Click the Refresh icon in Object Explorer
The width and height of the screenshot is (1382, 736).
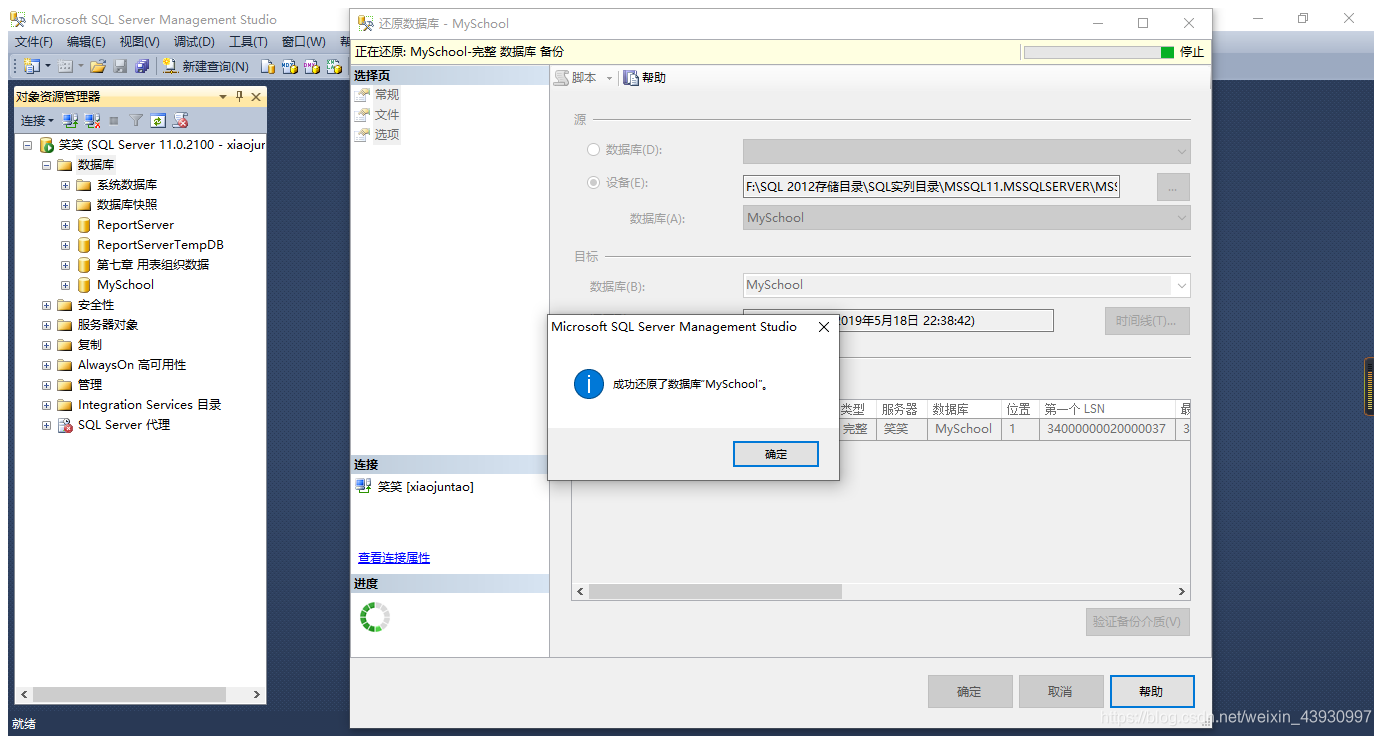tap(158, 120)
